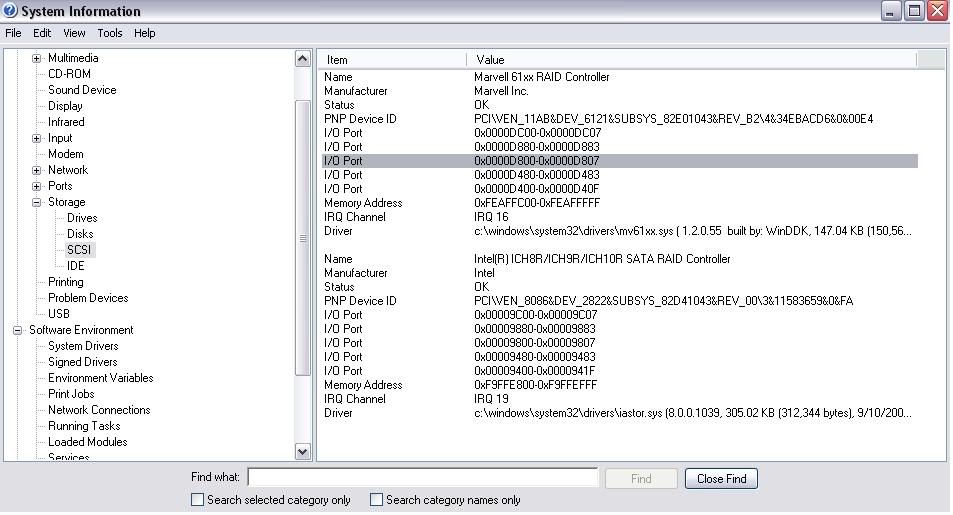Click the tree pane scrollbar thumb

(x=303, y=238)
